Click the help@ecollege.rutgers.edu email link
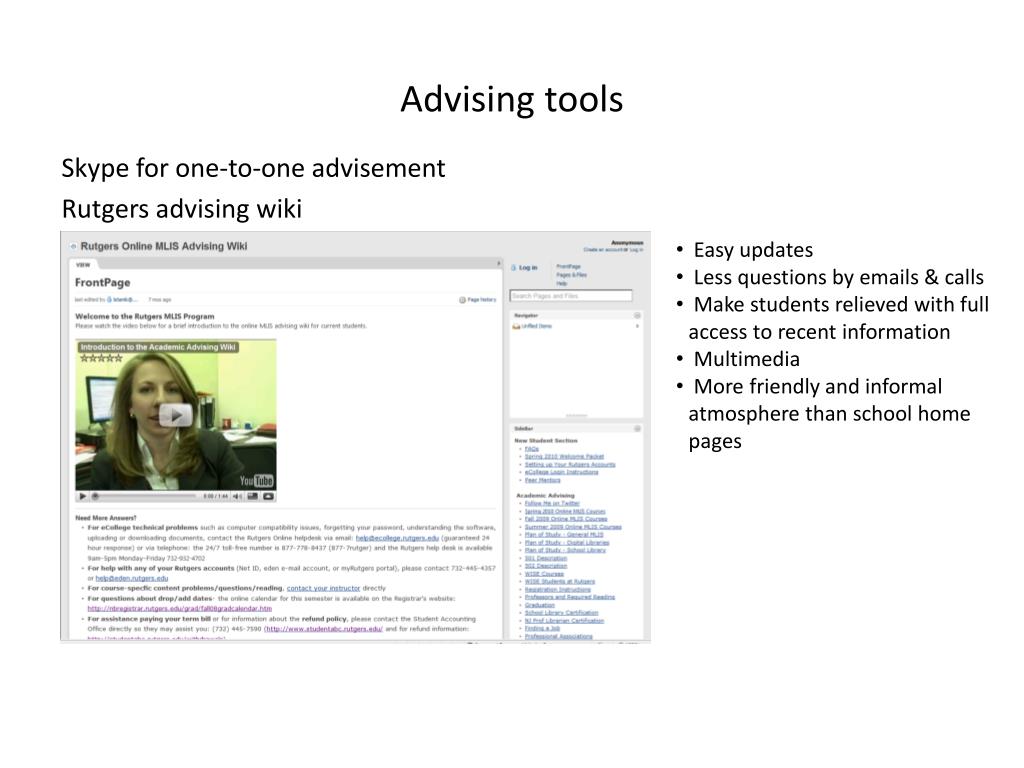This screenshot has width=1024, height=768. tap(397, 538)
